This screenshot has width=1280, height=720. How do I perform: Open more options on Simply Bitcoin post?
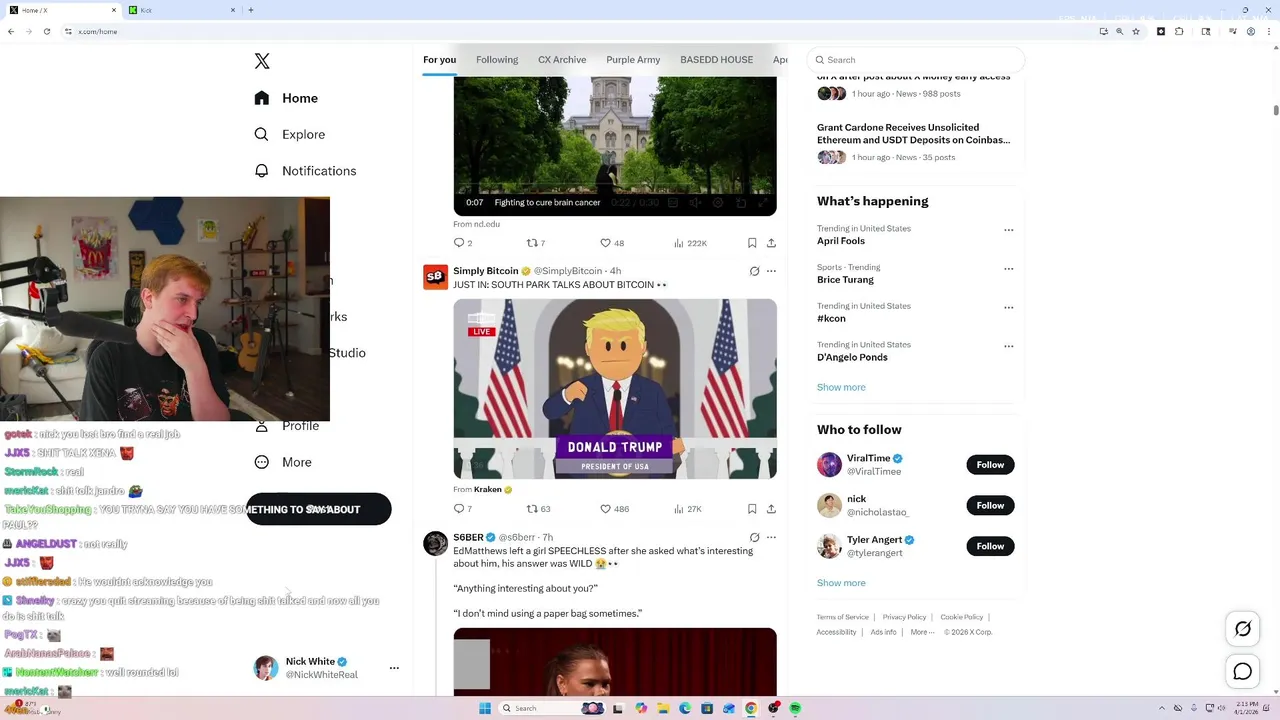[771, 271]
